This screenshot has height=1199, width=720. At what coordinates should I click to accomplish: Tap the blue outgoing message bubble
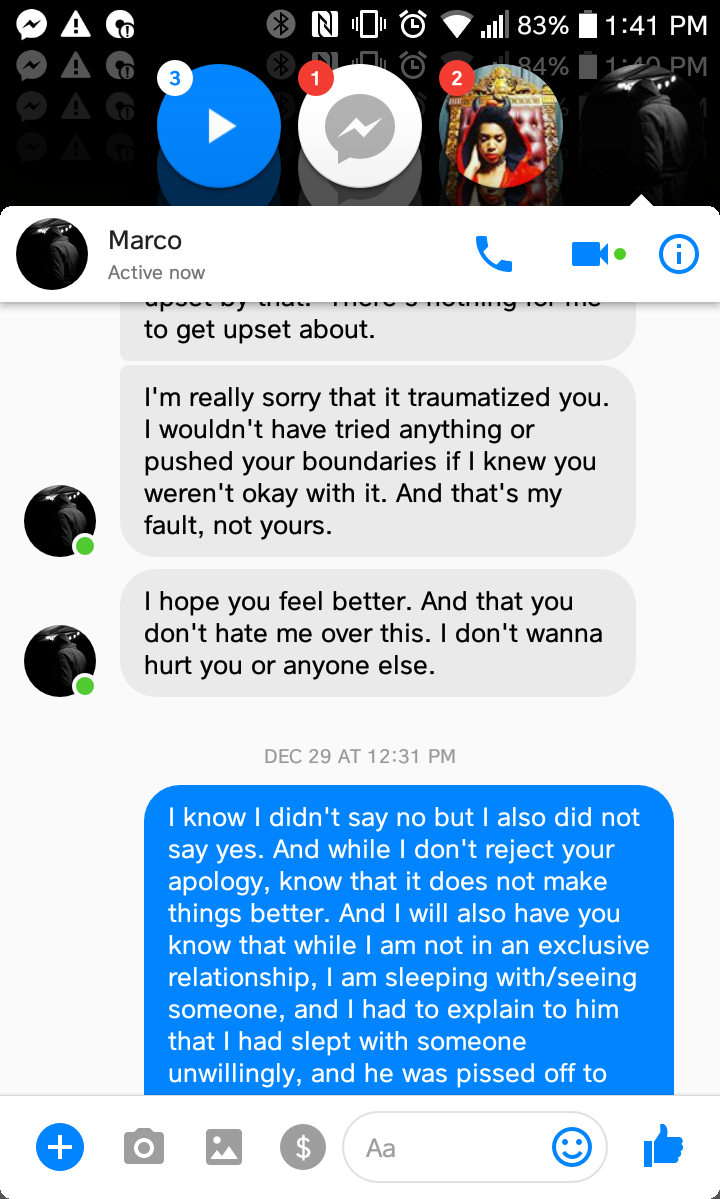(x=409, y=941)
